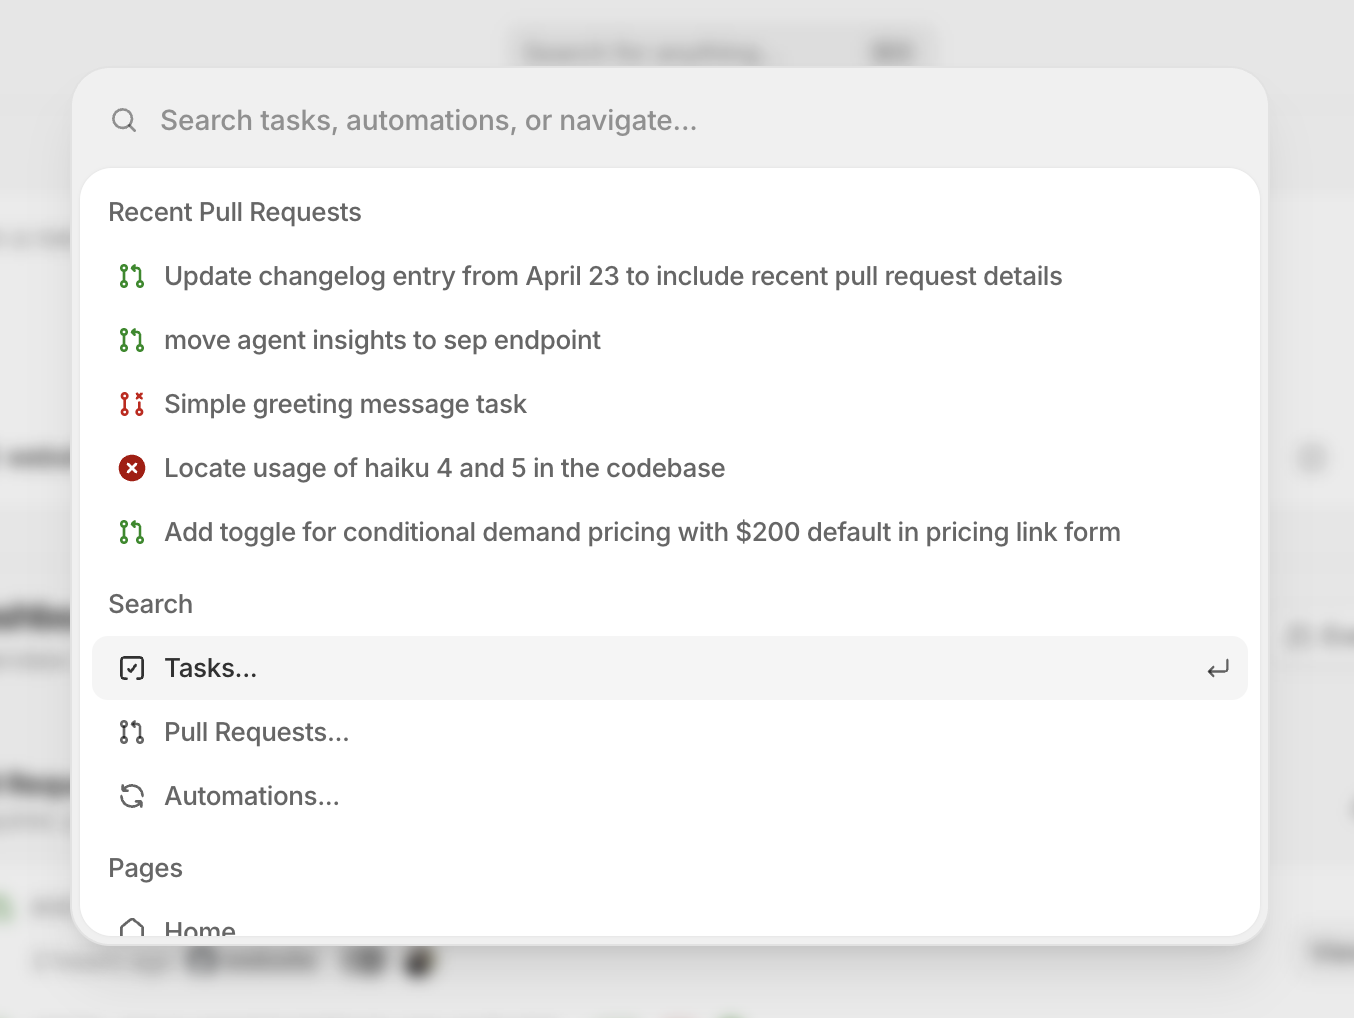Screen dimensions: 1354x1018
Task: Click the Automations refresh-arrows icon
Action: 132,796
